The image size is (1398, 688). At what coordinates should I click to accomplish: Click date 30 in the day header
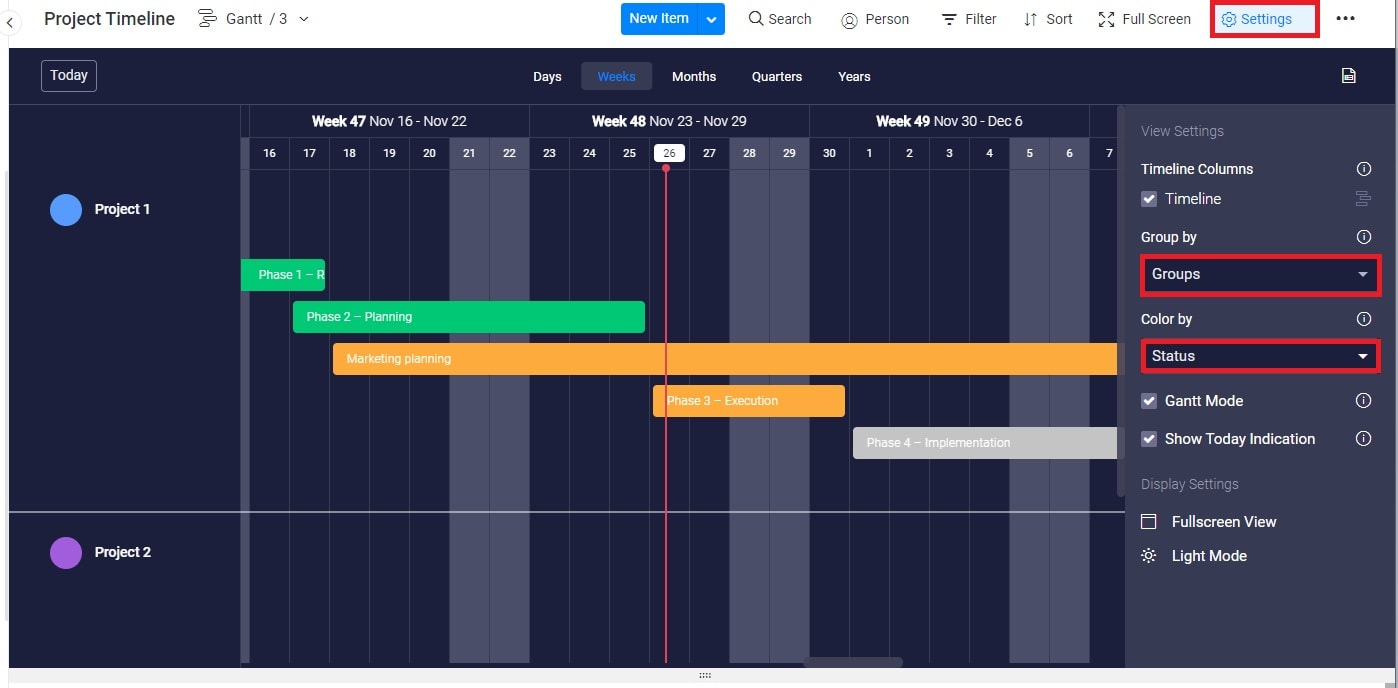tap(829, 153)
